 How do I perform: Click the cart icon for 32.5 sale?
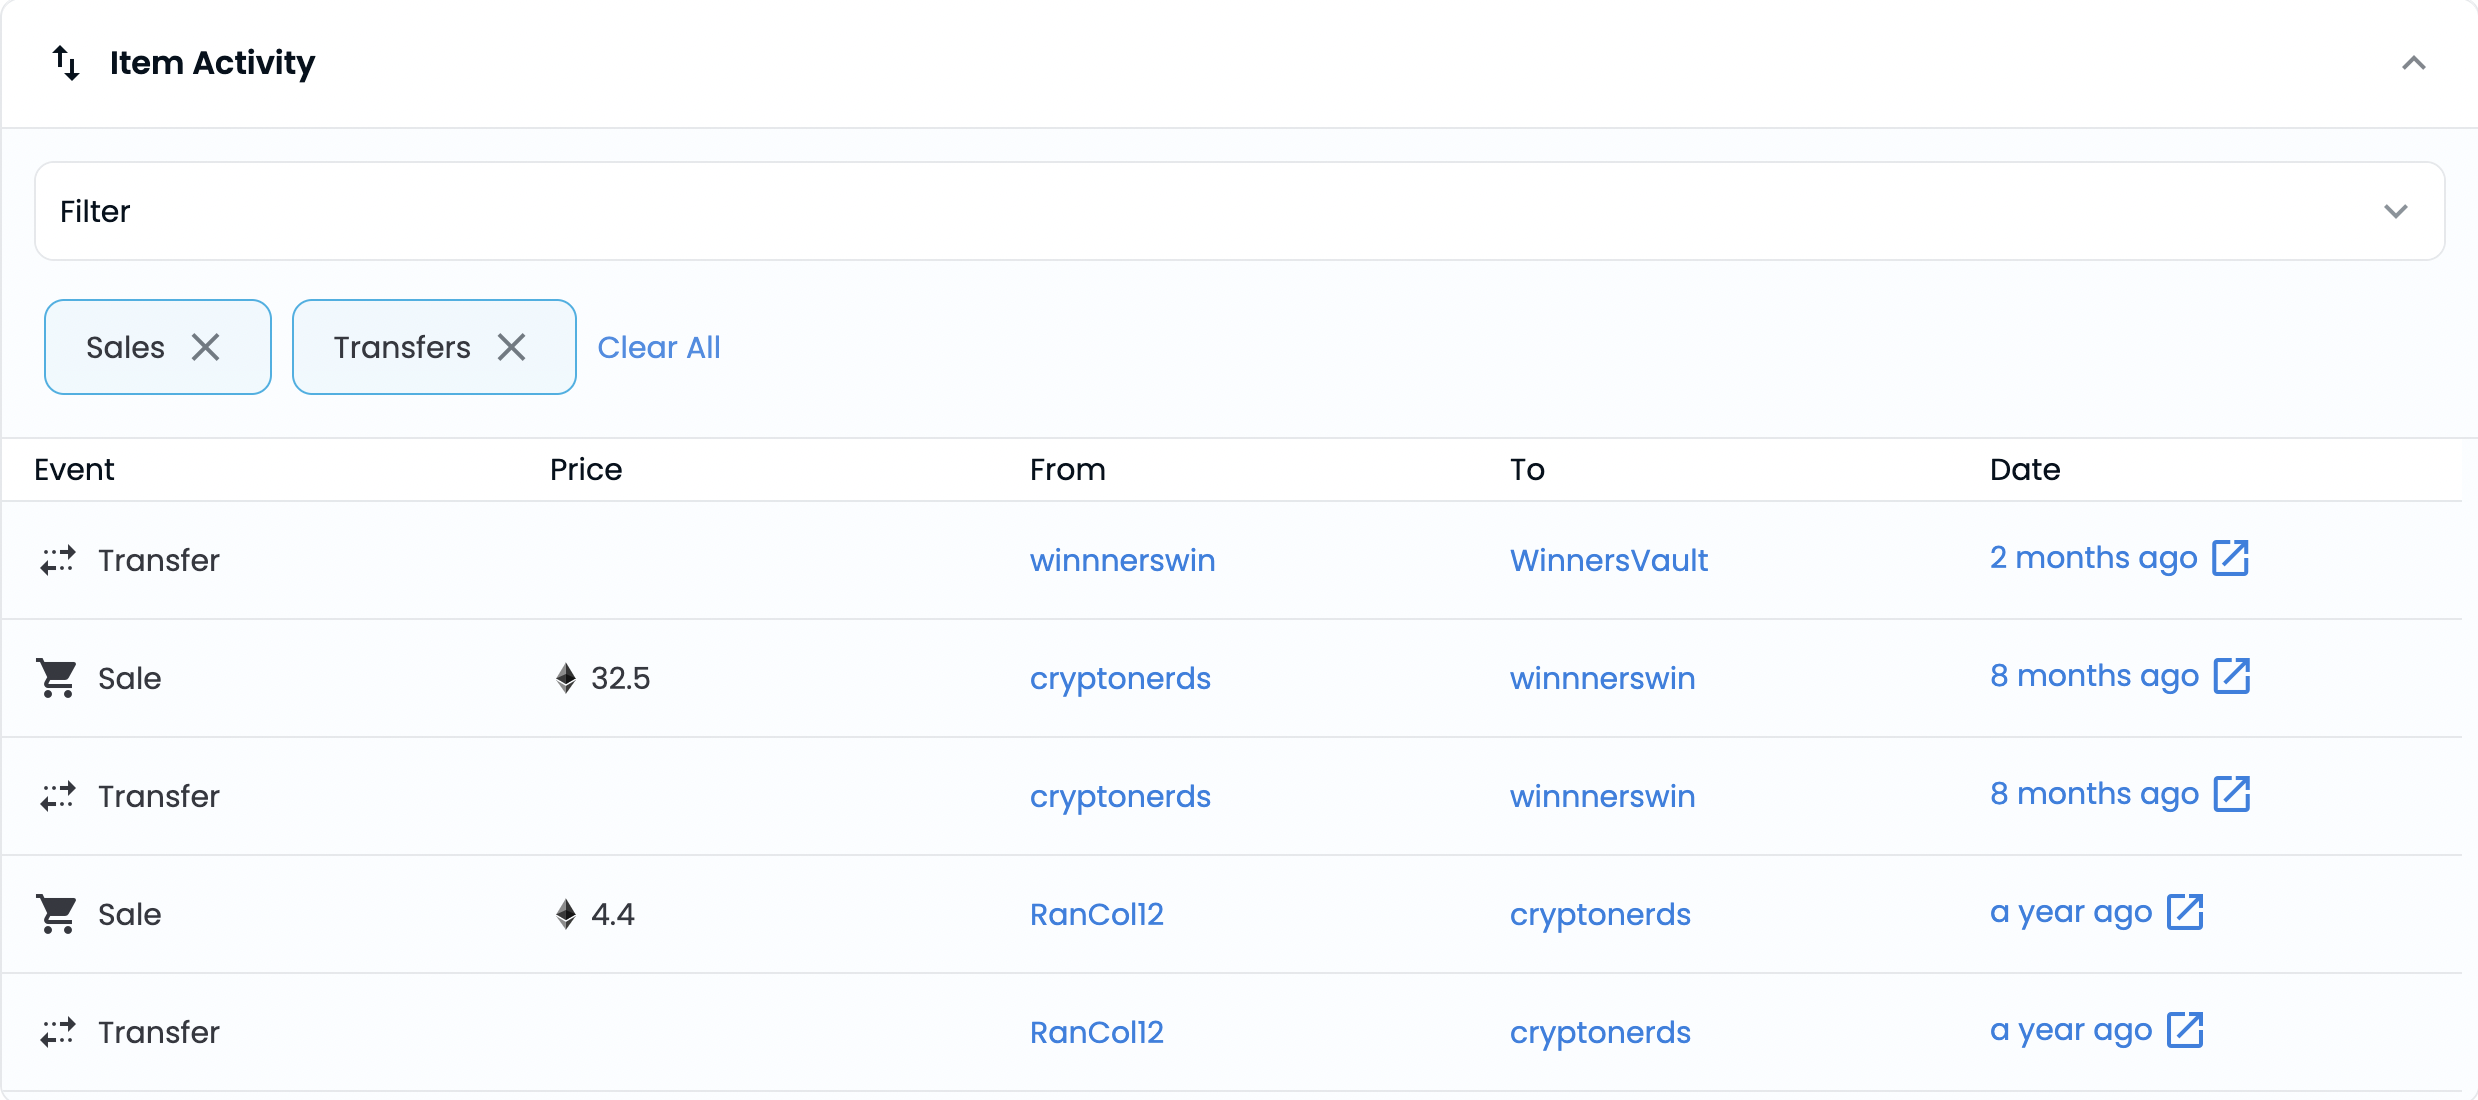point(57,678)
